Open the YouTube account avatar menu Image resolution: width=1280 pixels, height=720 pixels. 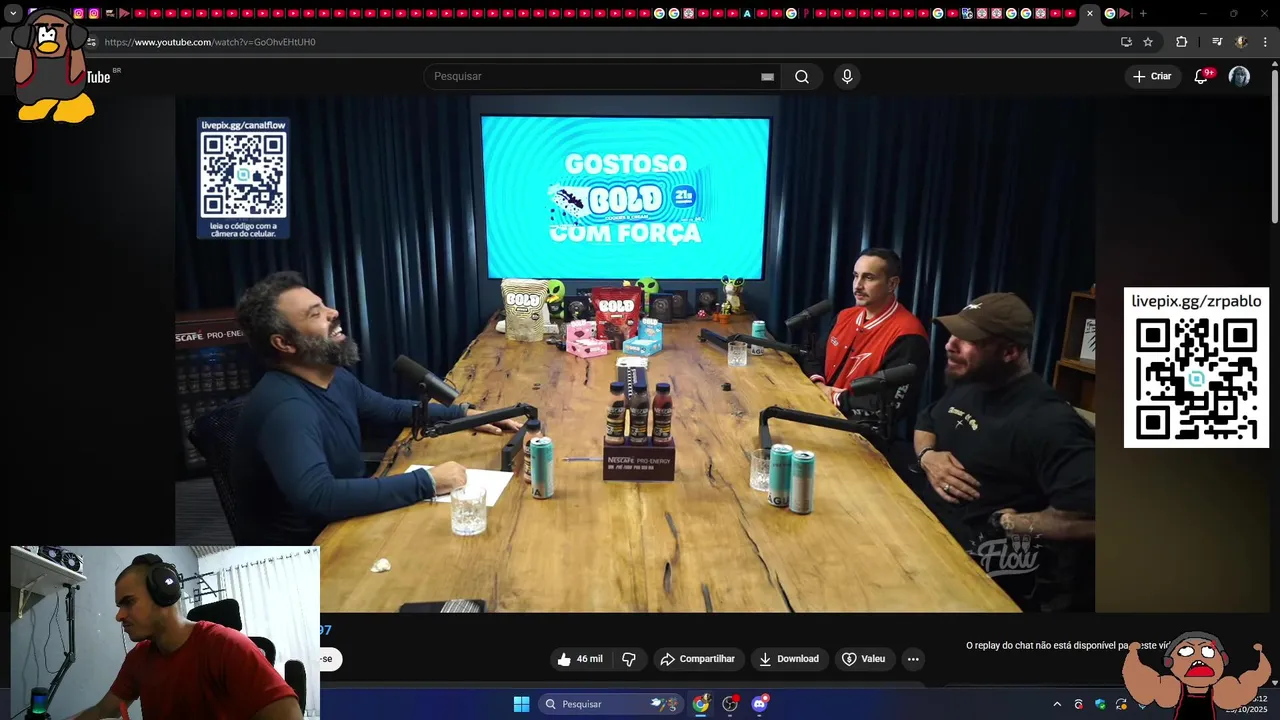pyautogui.click(x=1239, y=76)
